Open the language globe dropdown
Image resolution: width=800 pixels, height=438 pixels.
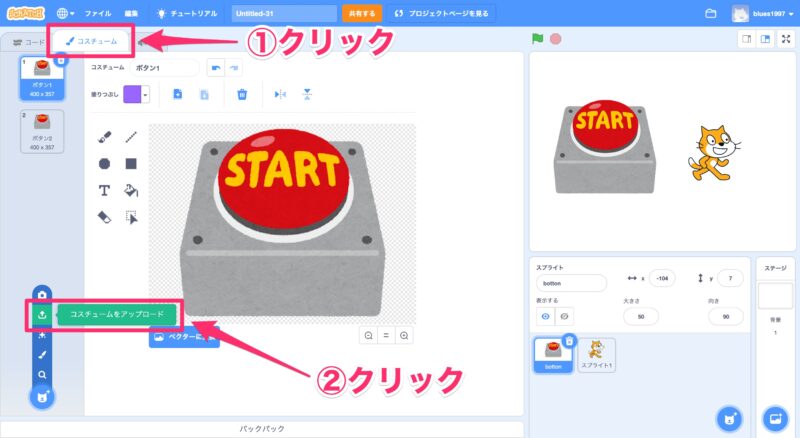pyautogui.click(x=67, y=14)
